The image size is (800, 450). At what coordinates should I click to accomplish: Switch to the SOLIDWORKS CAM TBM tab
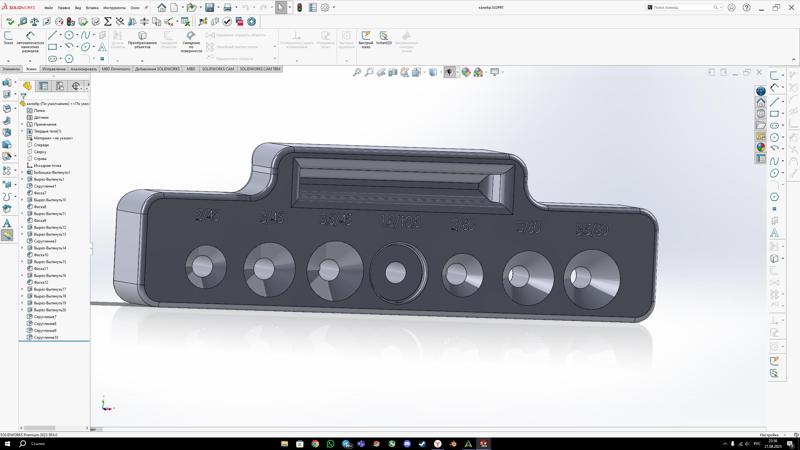(260, 68)
